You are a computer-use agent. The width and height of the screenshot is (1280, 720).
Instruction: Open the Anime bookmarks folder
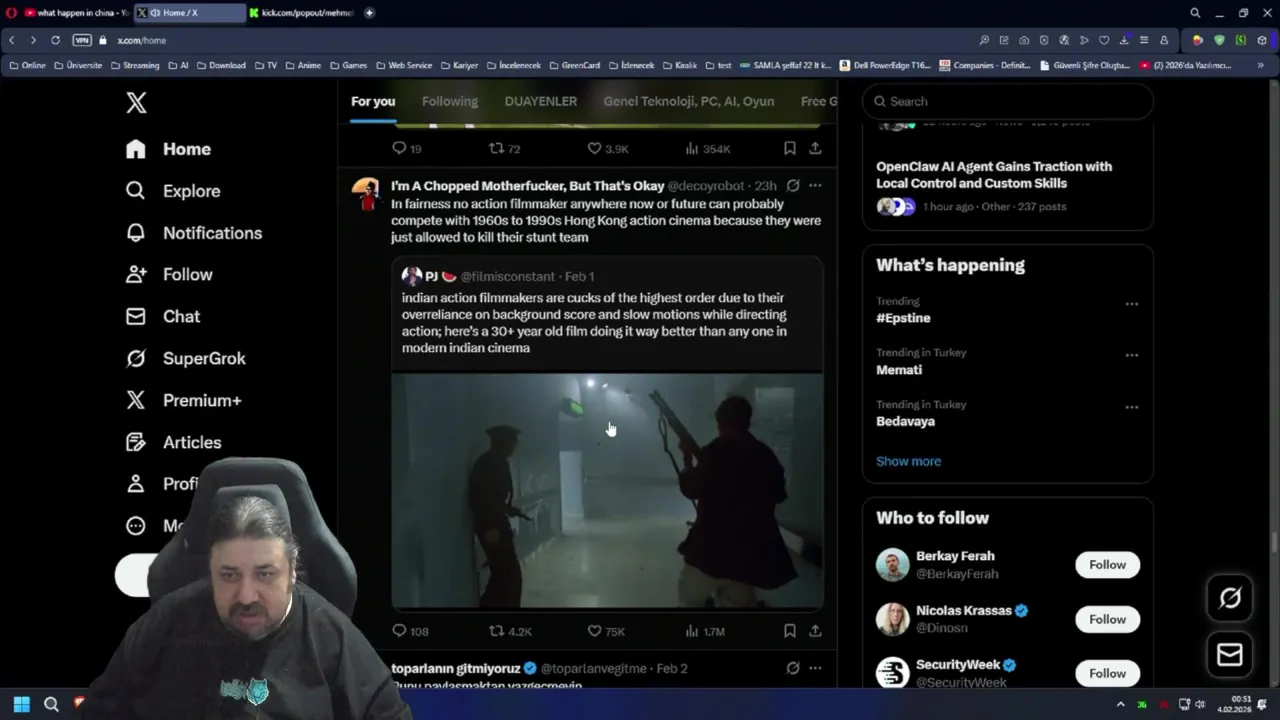pos(304,65)
